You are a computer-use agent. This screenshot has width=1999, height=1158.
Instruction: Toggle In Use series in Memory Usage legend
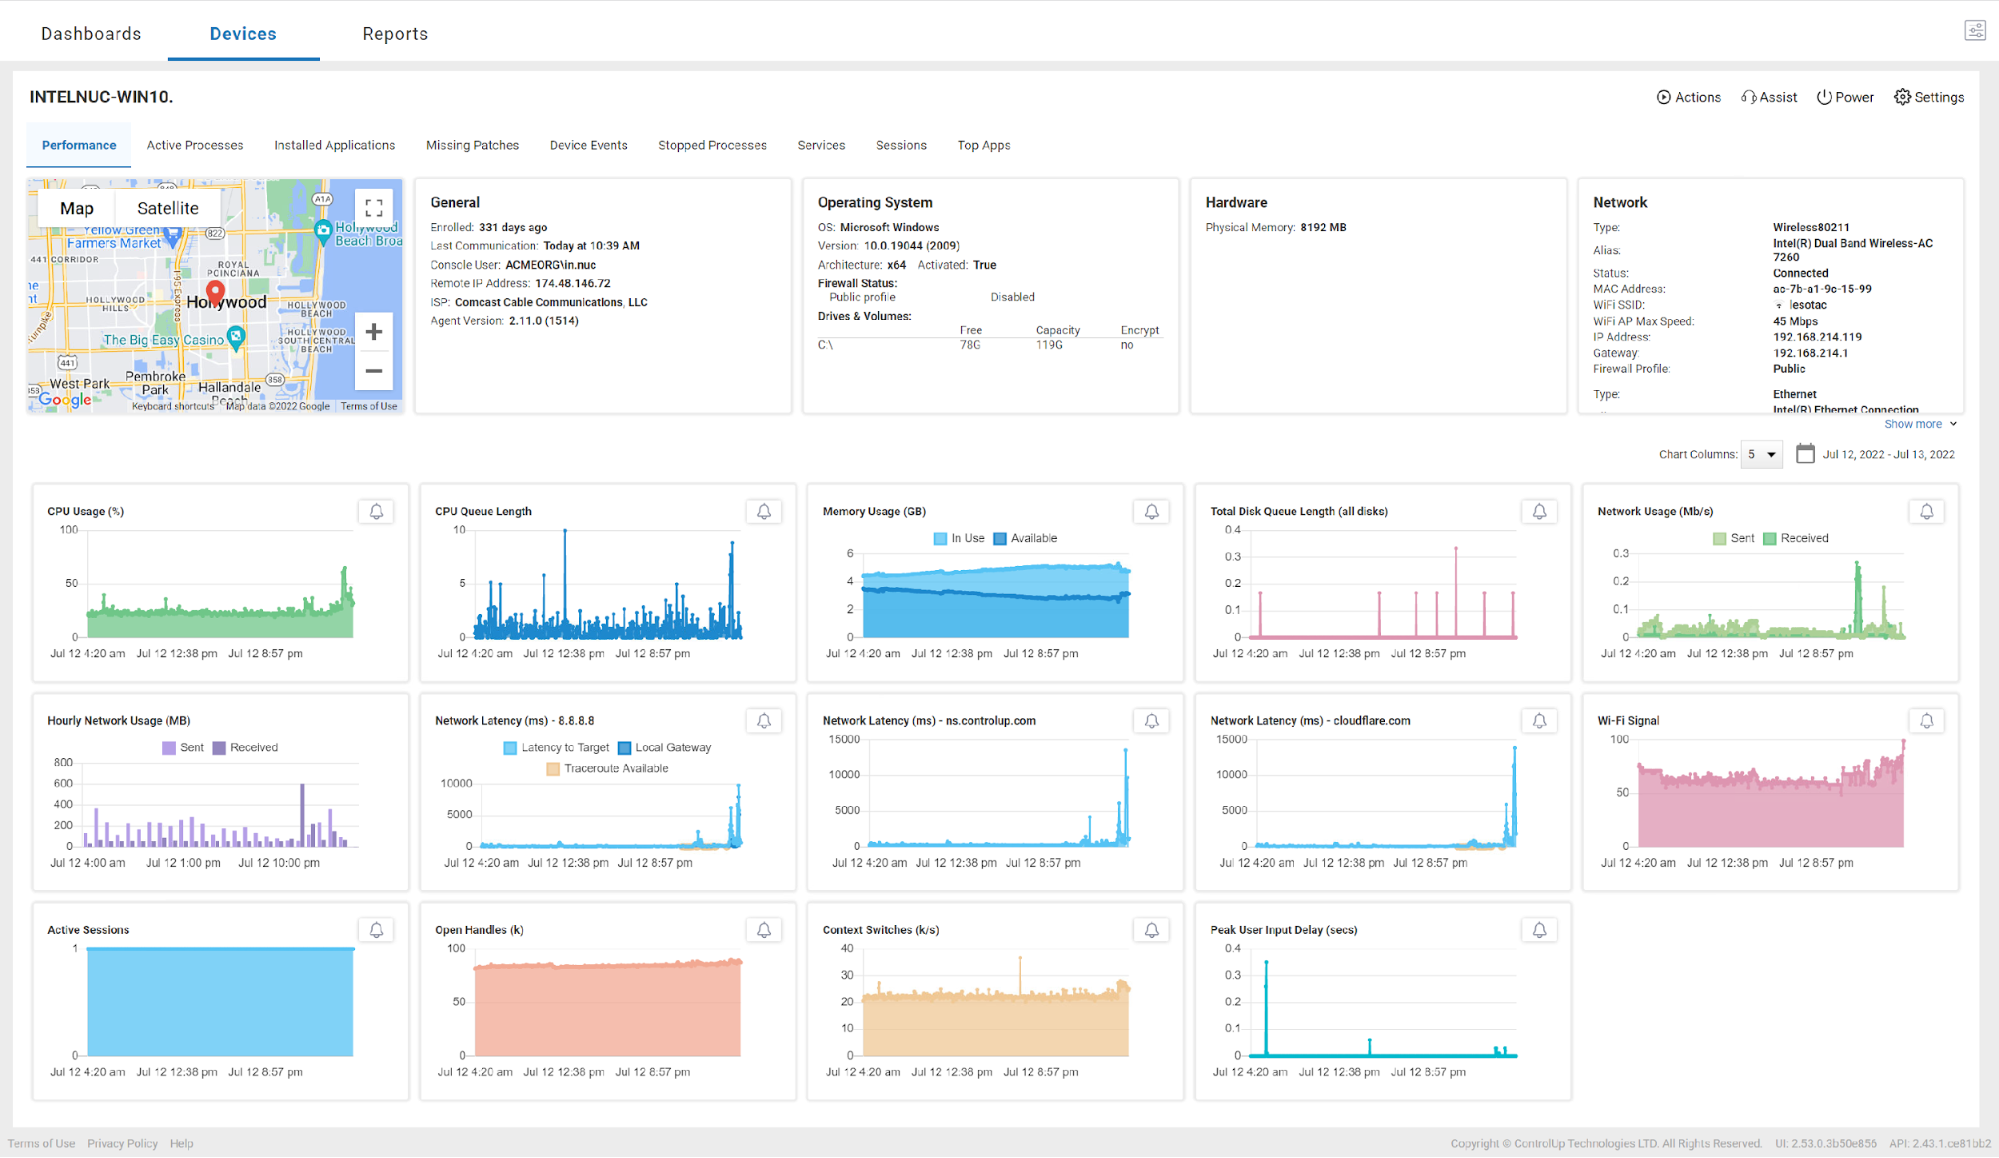[959, 538]
